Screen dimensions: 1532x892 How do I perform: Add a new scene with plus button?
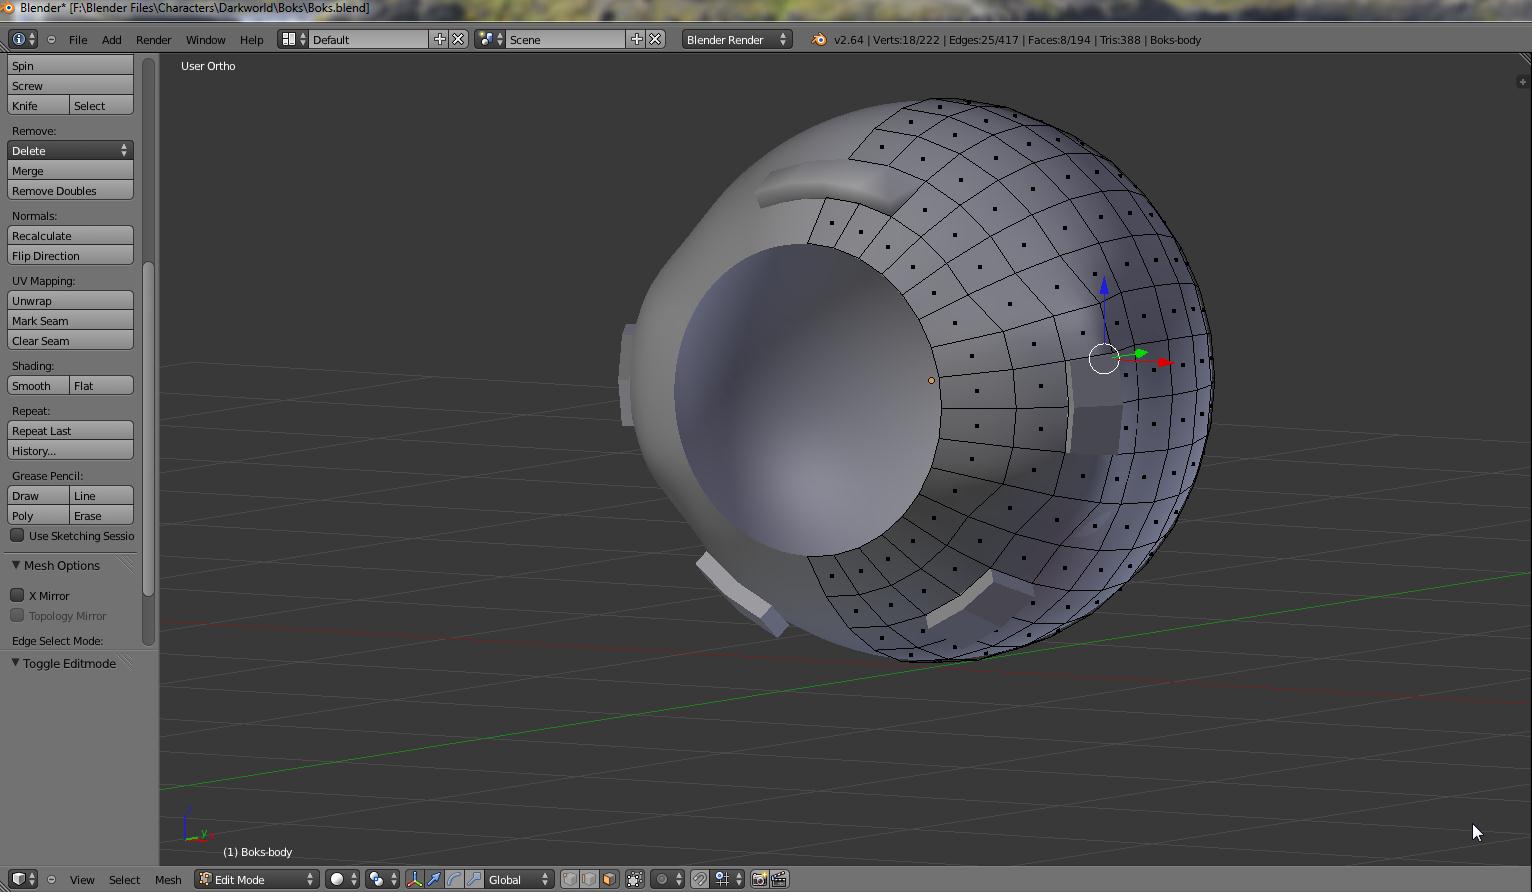click(x=636, y=39)
